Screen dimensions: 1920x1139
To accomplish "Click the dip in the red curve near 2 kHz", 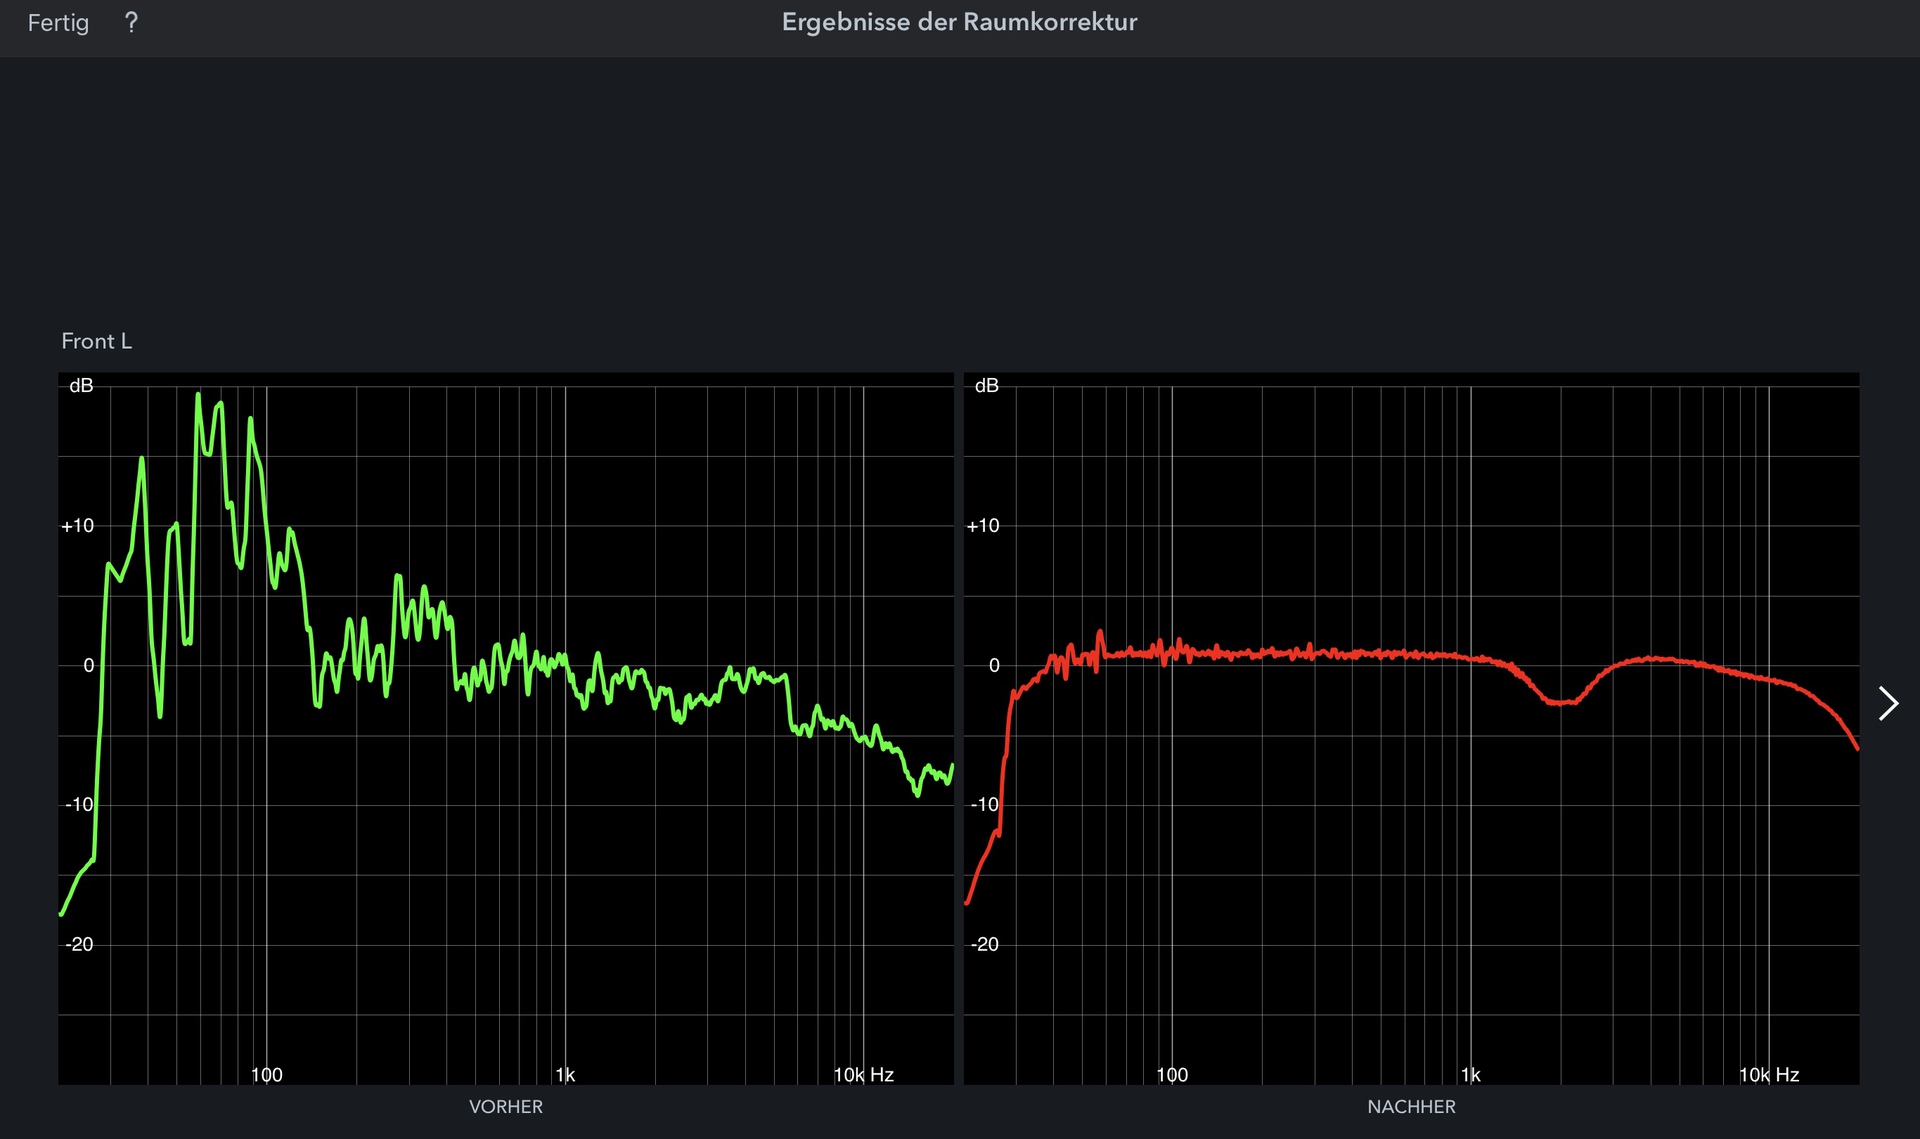I will [x=1561, y=702].
